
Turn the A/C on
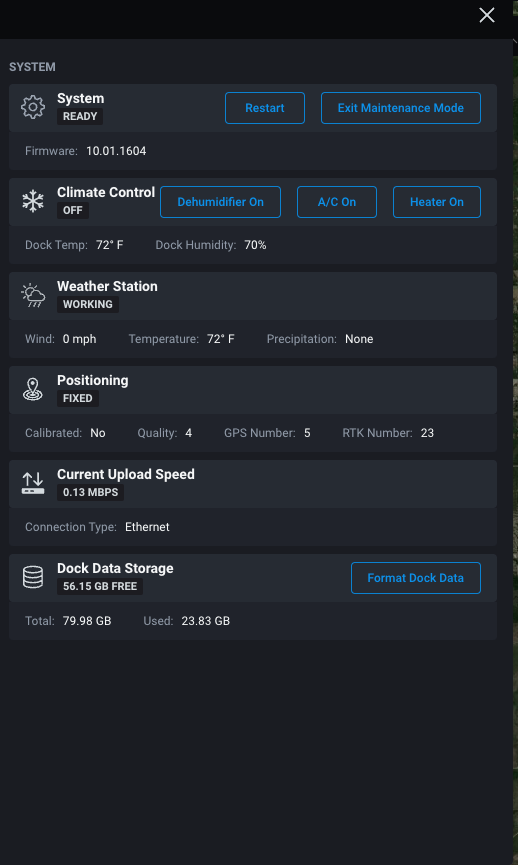tap(337, 202)
